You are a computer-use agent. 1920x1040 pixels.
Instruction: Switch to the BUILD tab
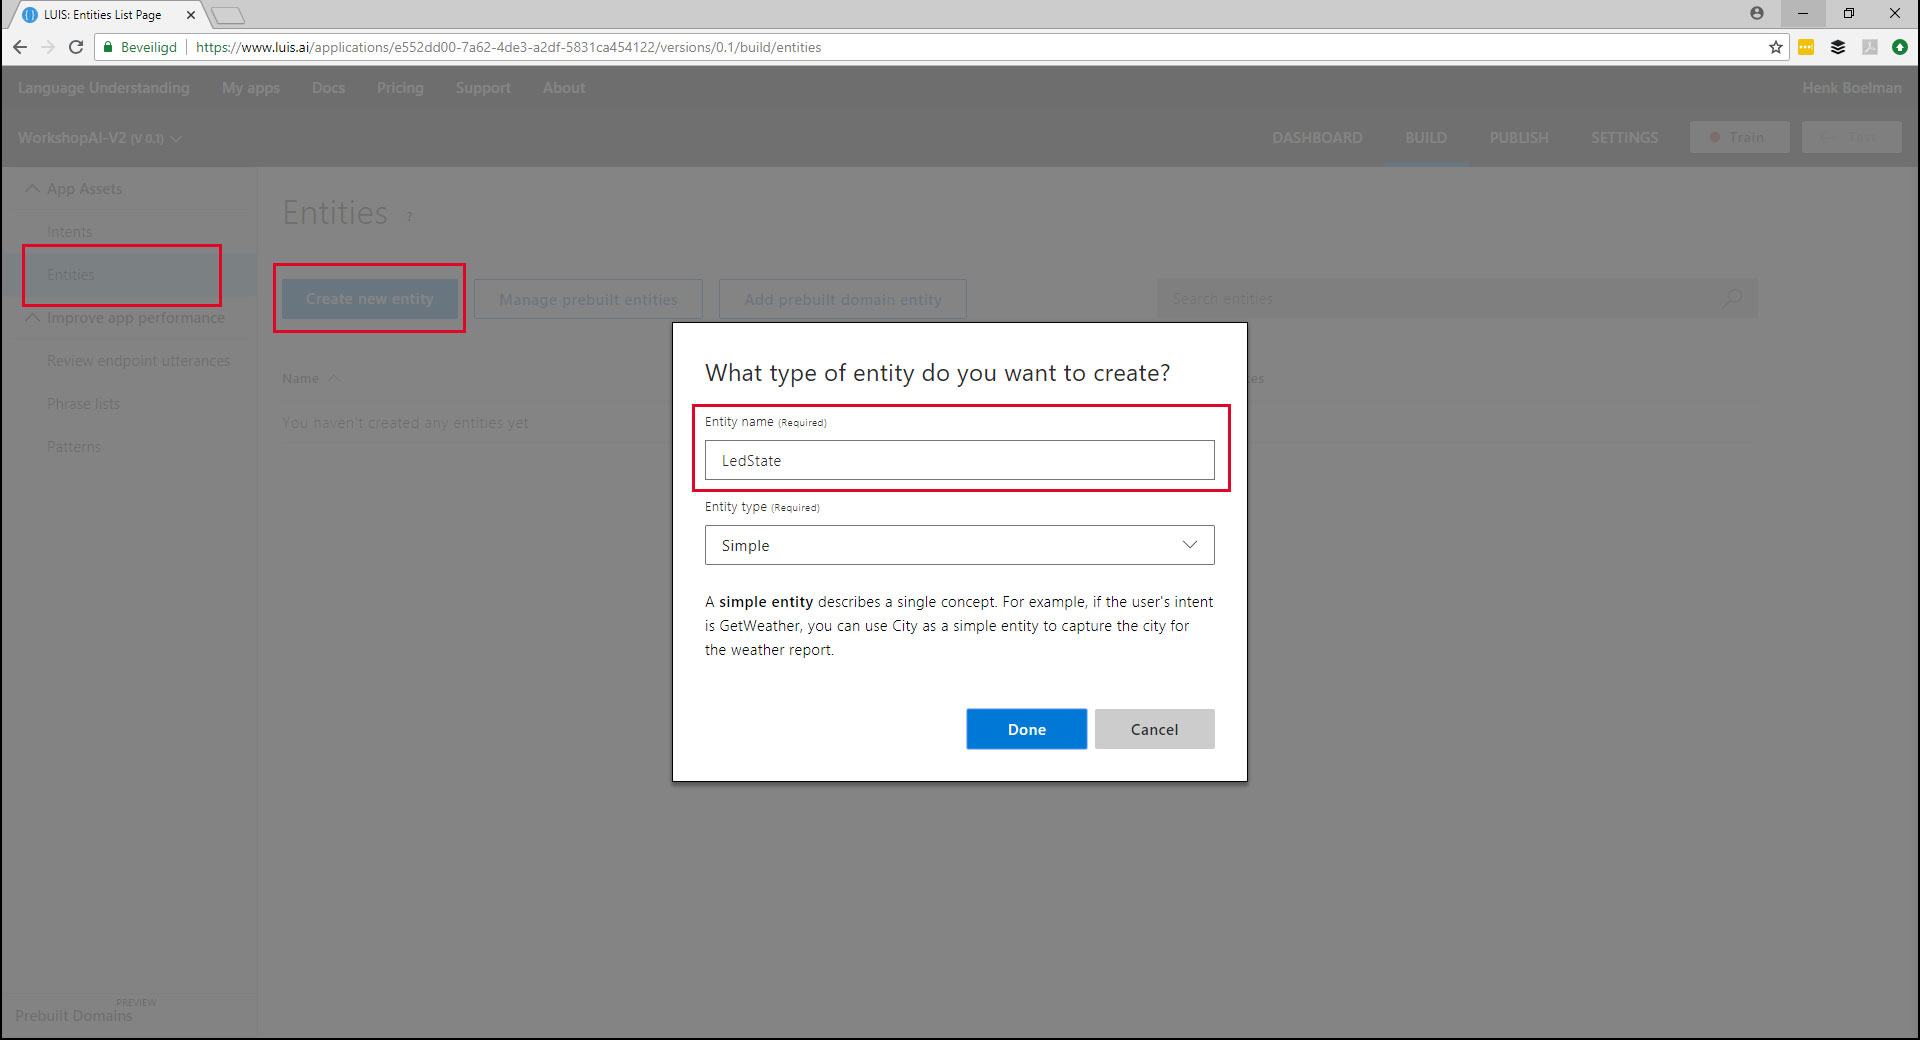1426,138
